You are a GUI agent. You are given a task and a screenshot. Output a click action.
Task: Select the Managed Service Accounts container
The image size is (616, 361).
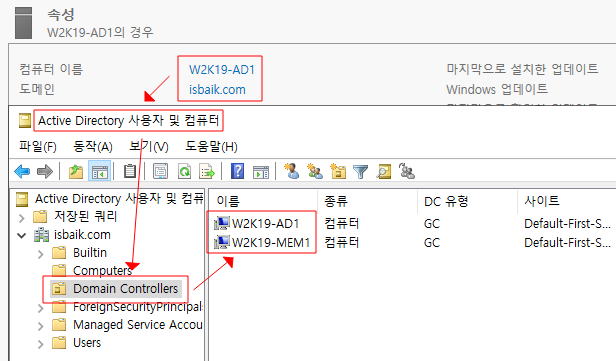(x=138, y=324)
